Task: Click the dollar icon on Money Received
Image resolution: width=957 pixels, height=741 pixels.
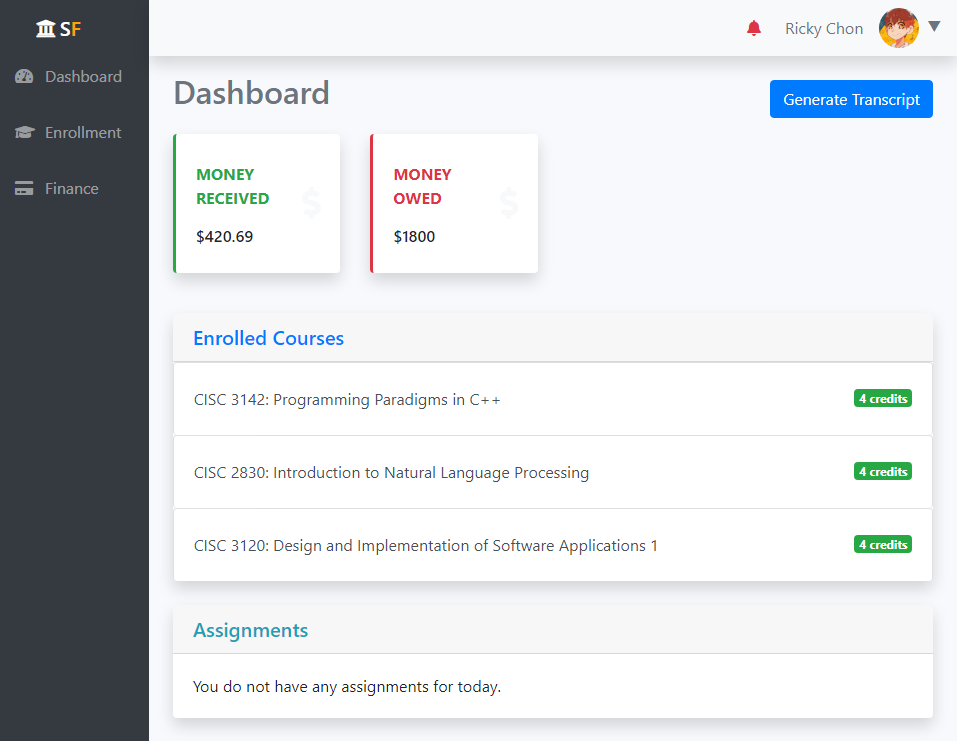Action: [311, 203]
